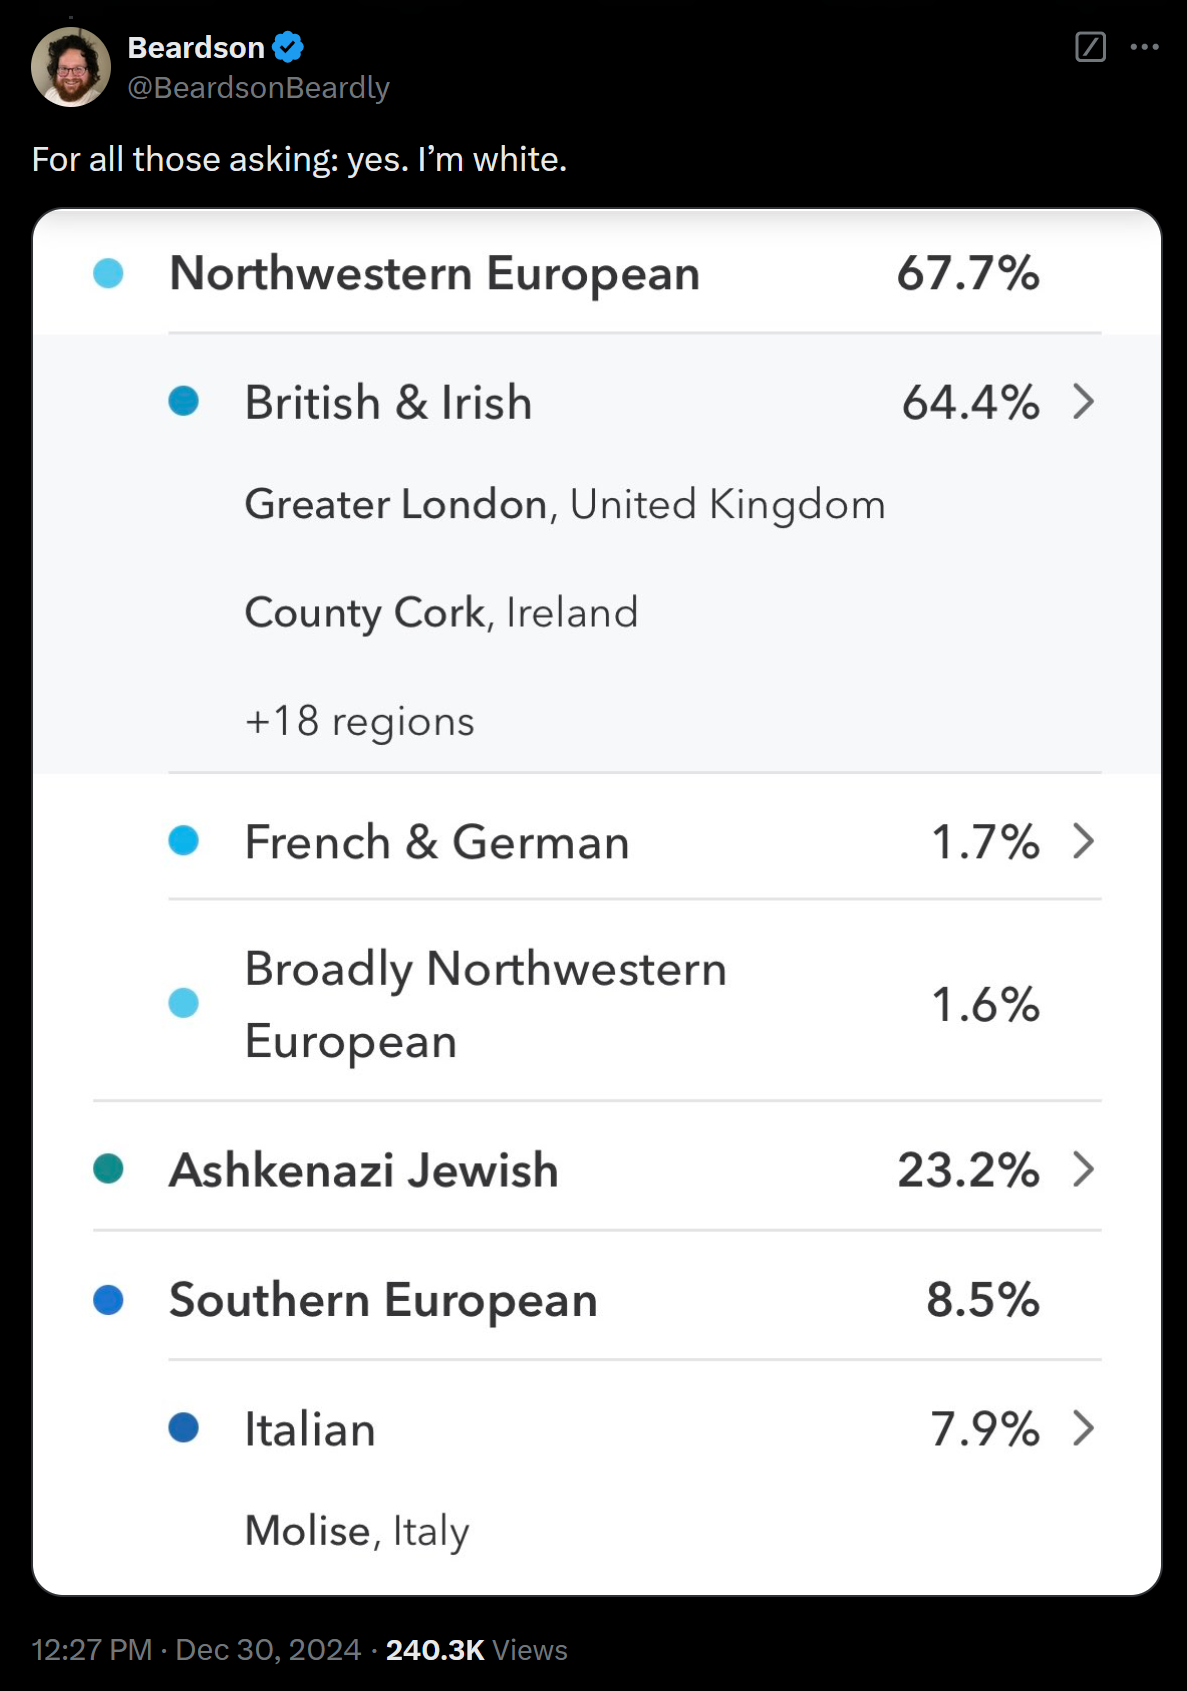Click the Northwestern European color dot
1187x1691 pixels.
108,273
